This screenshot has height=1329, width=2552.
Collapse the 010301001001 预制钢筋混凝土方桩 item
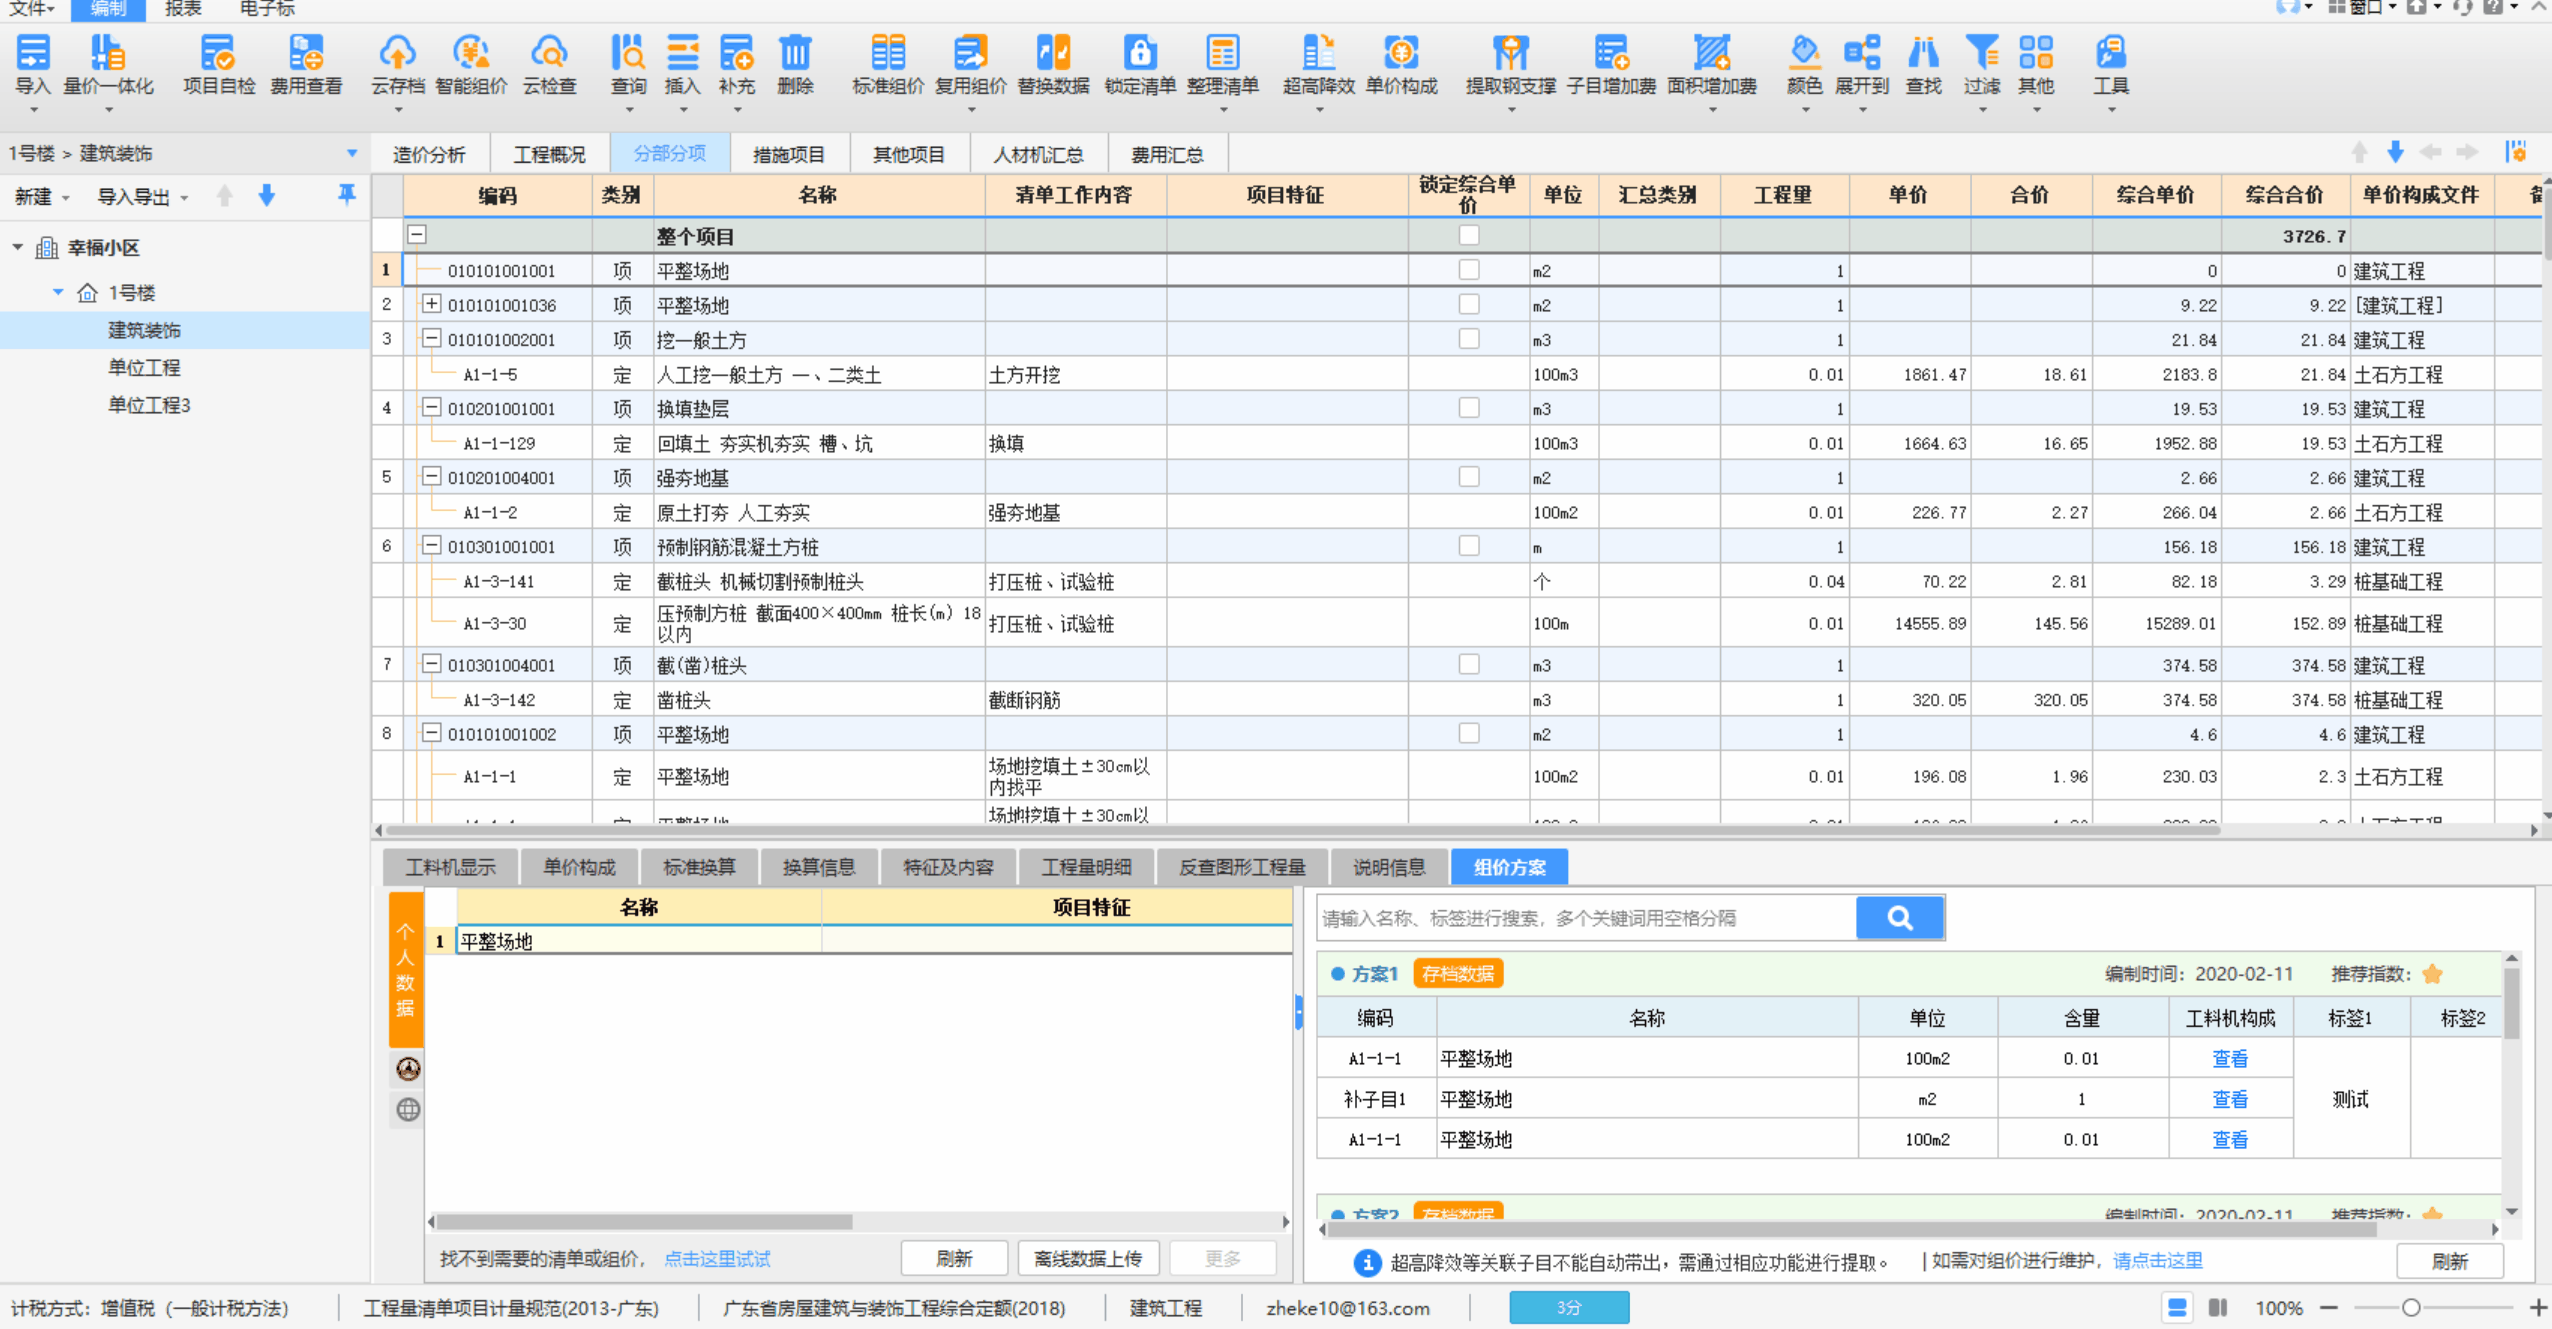pos(431,546)
